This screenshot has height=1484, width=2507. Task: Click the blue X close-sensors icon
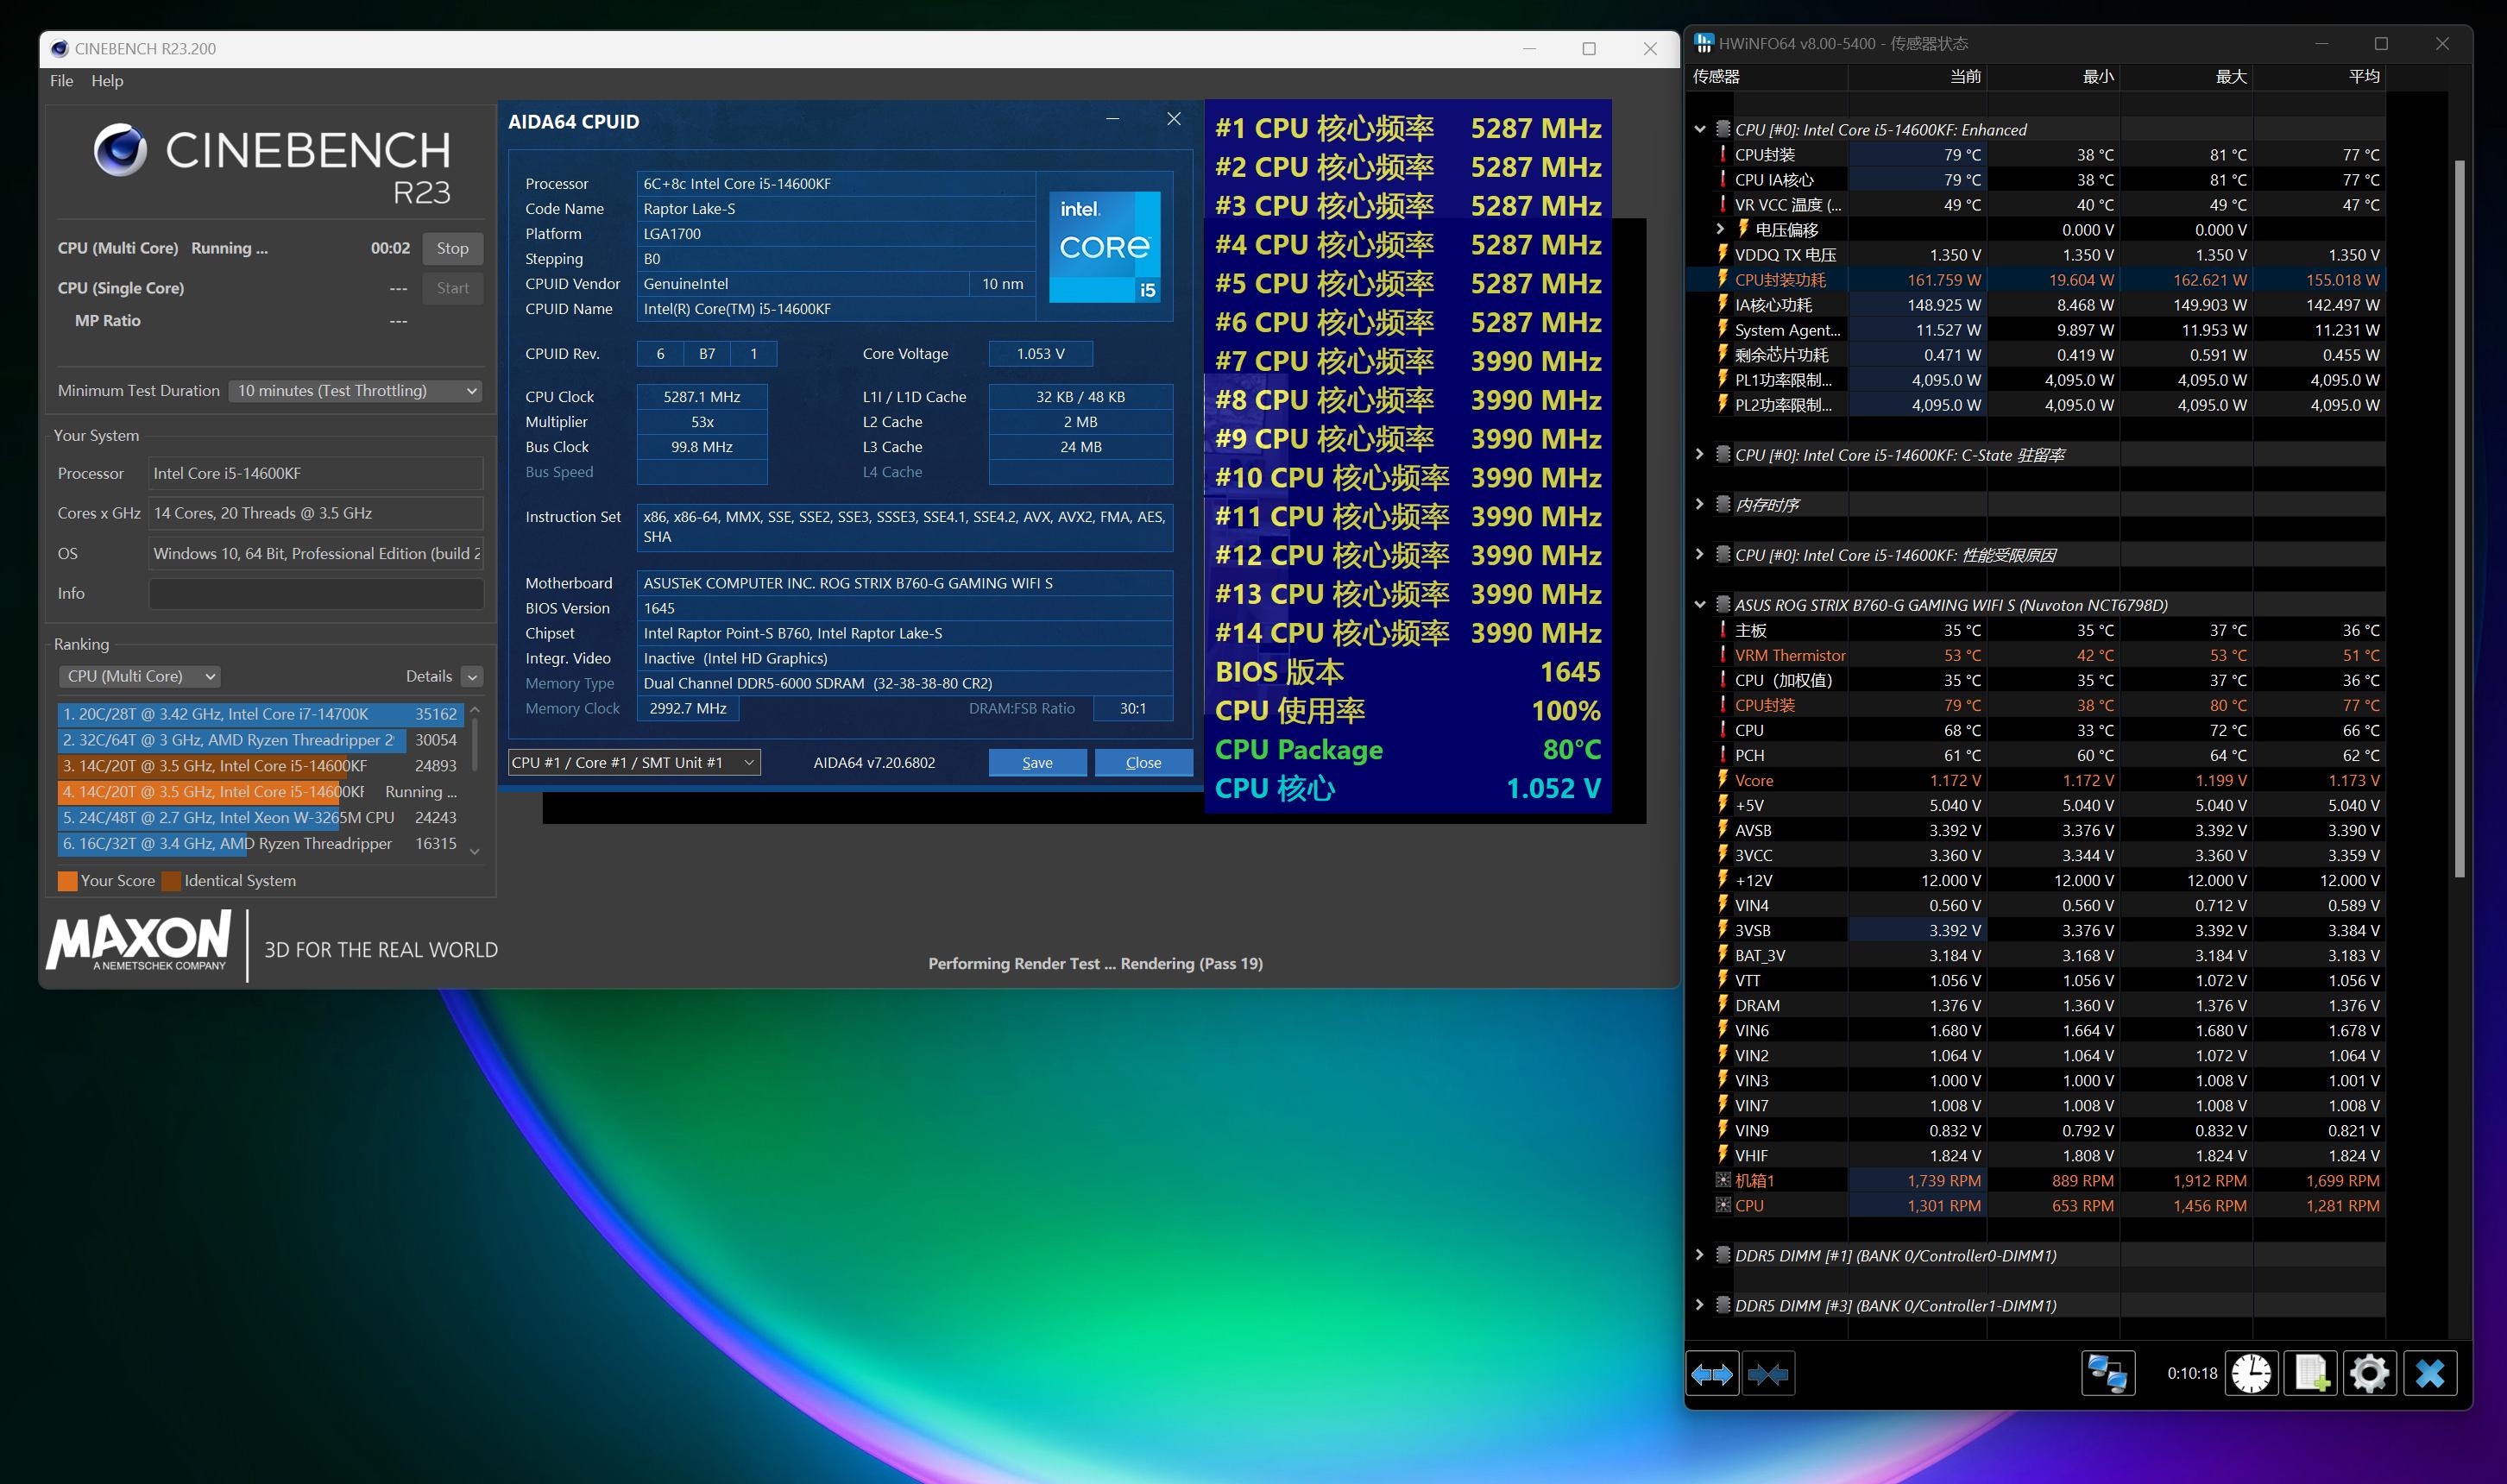point(2430,1374)
